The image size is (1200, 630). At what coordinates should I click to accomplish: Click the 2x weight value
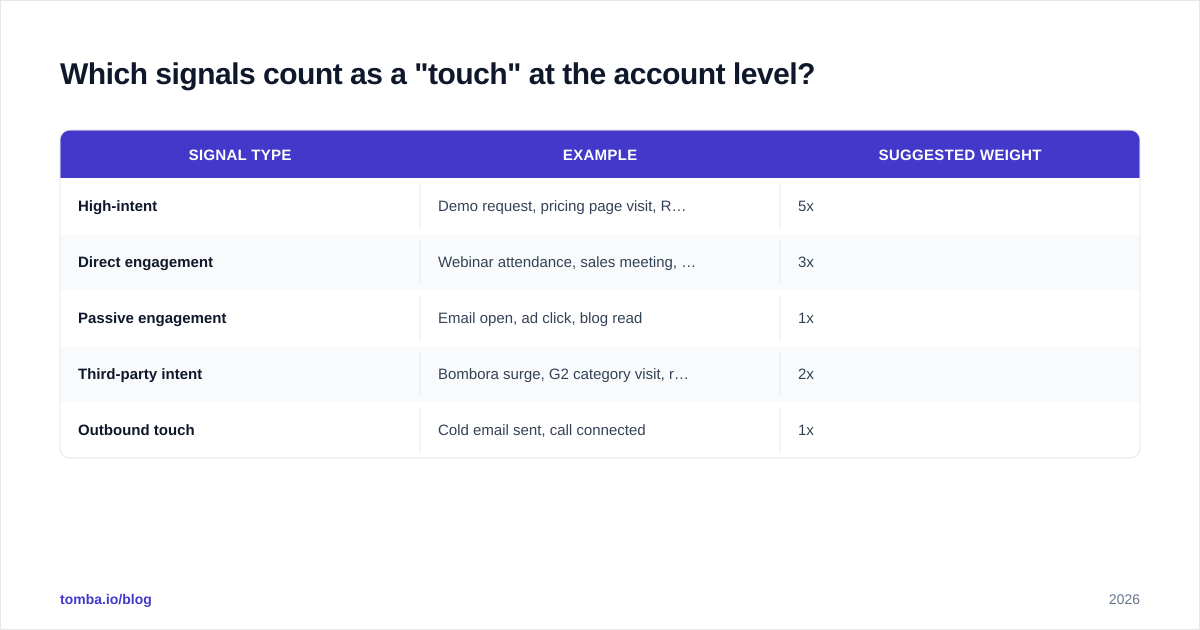(x=806, y=374)
